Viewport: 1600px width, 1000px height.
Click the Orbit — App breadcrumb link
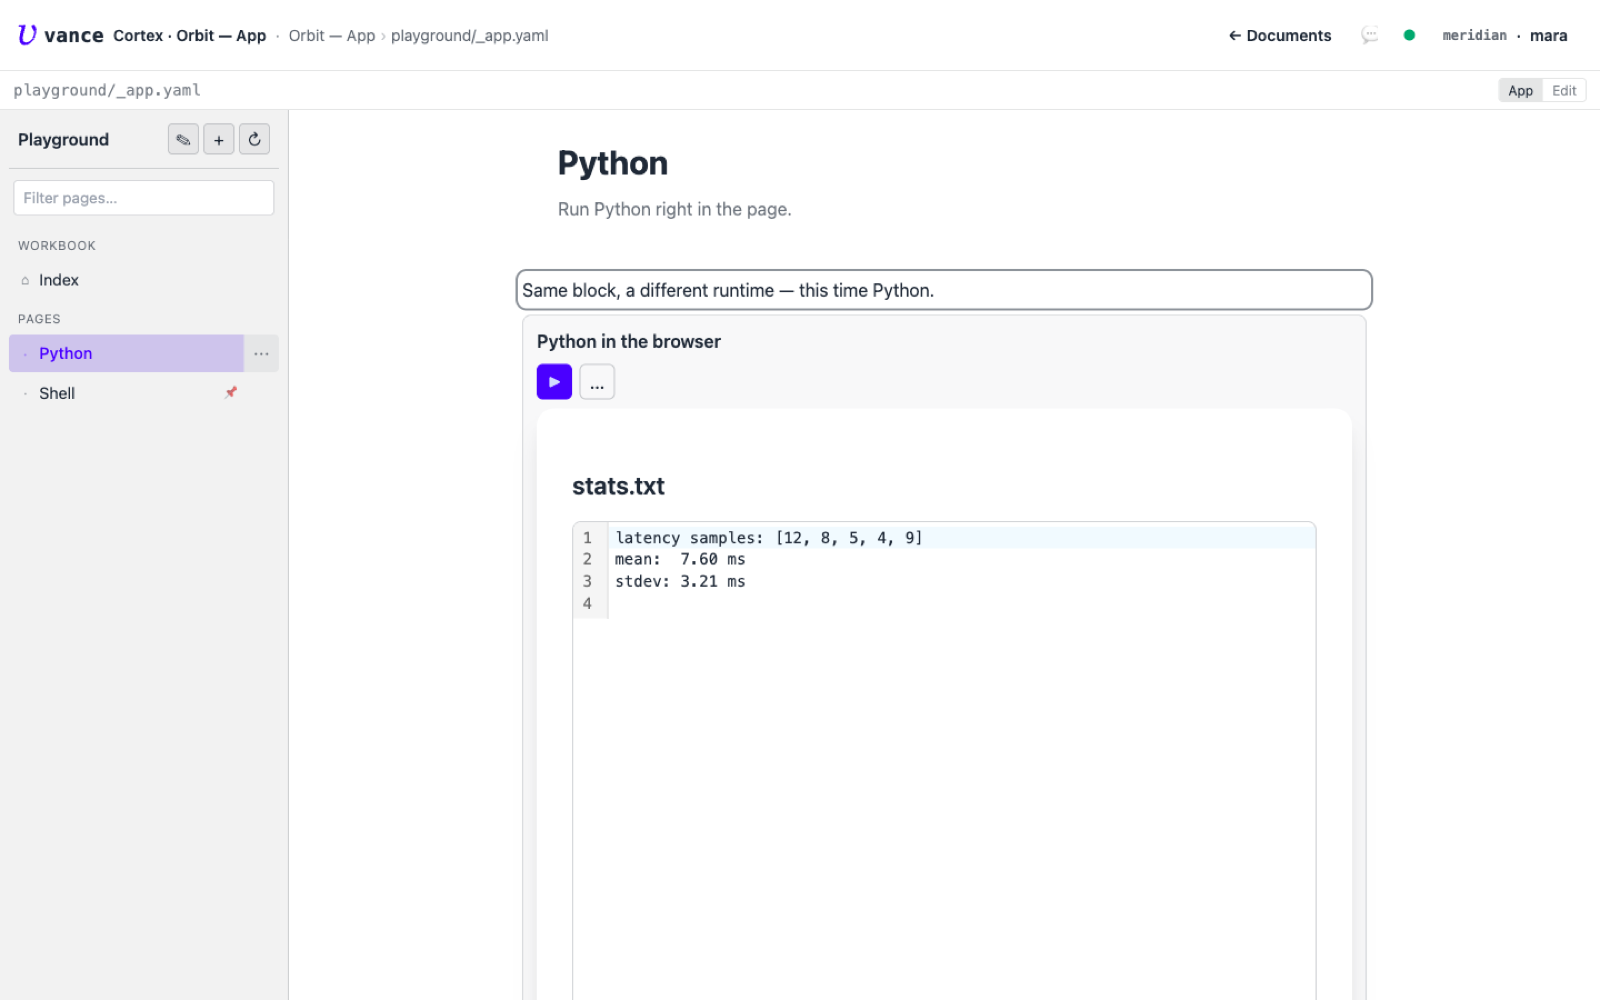point(332,35)
